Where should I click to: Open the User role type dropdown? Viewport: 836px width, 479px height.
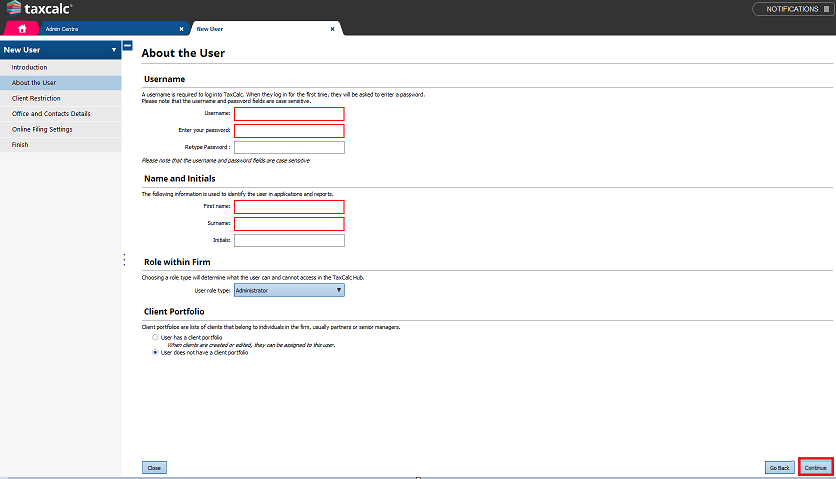[289, 290]
